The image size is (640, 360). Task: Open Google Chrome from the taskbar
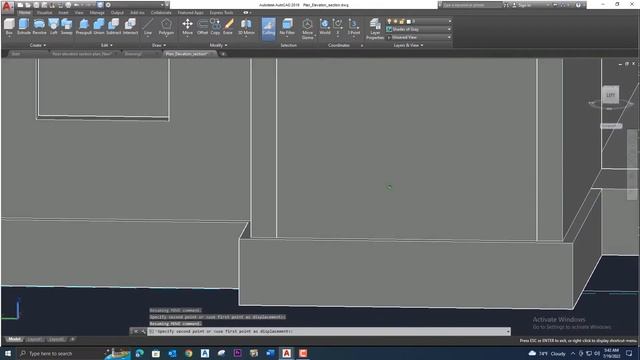point(188,353)
